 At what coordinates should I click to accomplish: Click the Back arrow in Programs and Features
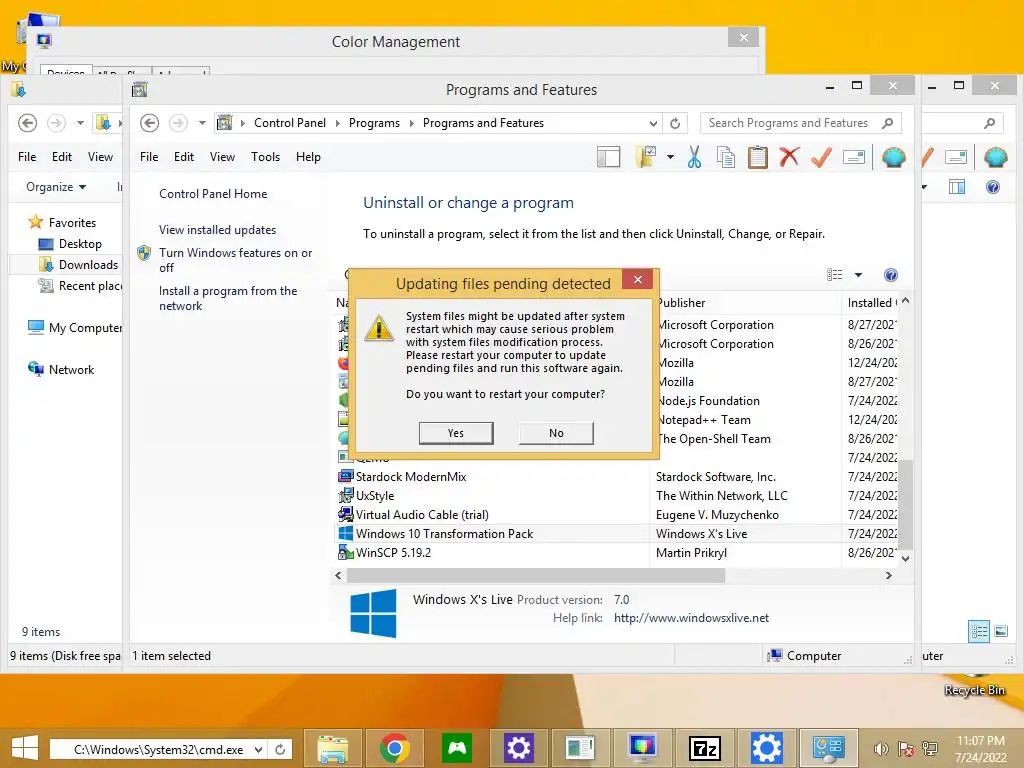point(149,123)
